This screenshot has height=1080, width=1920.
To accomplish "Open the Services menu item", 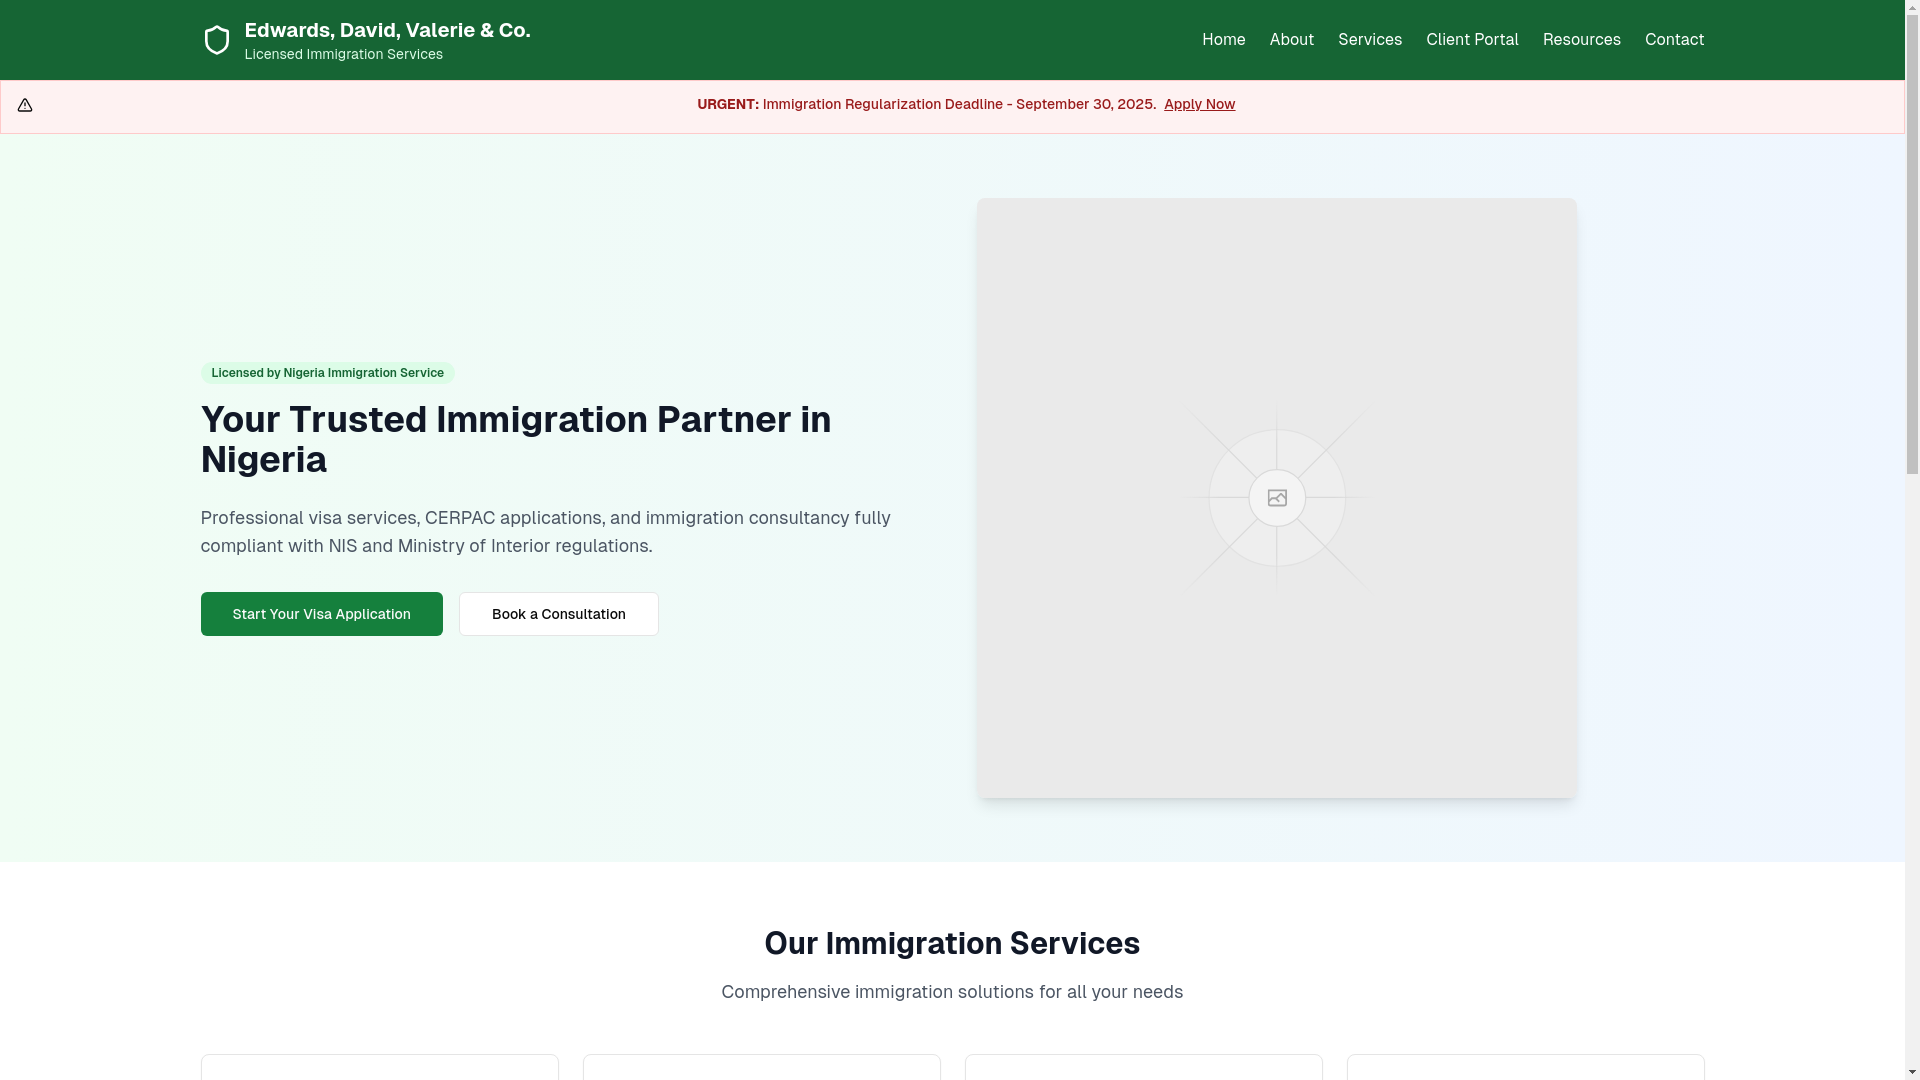I will pyautogui.click(x=1370, y=40).
